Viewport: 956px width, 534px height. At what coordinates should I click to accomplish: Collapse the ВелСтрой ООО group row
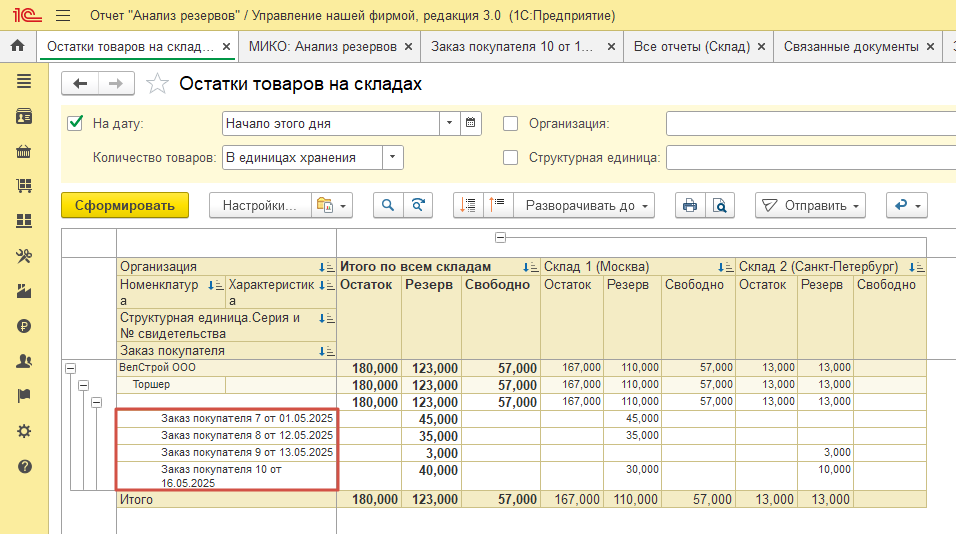[71, 368]
